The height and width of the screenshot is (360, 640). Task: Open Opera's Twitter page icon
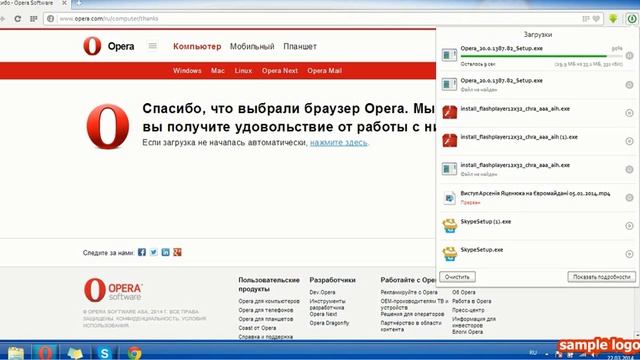[x=153, y=252]
